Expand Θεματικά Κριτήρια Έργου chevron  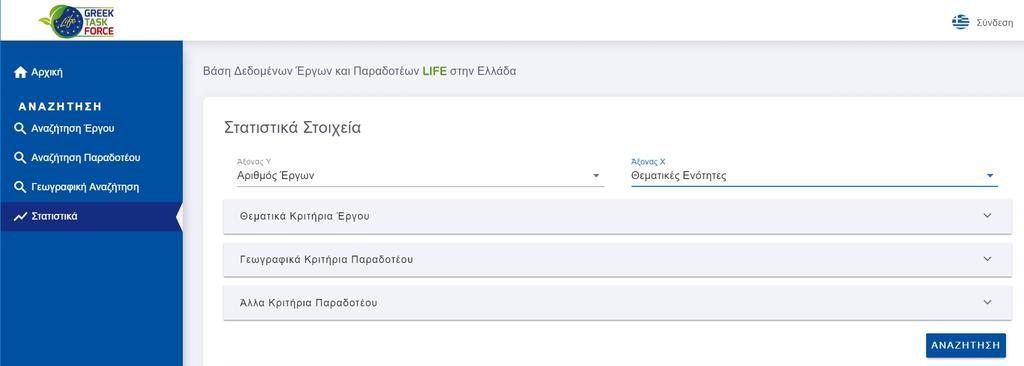(987, 216)
